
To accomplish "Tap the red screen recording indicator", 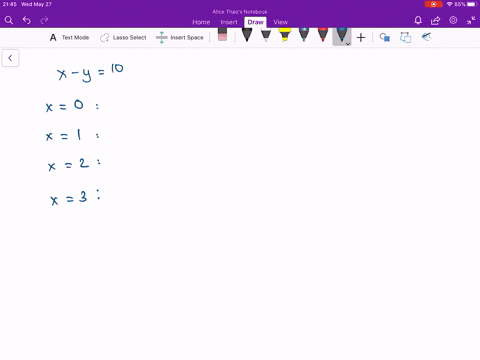I will [x=433, y=4].
